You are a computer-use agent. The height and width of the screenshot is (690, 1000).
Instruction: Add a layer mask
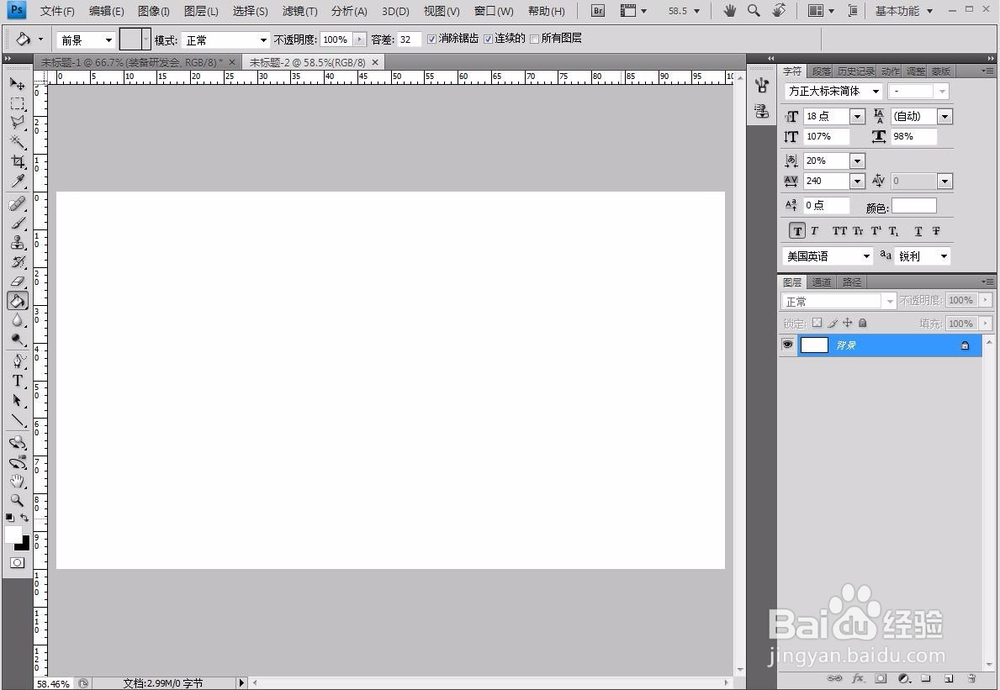point(881,678)
